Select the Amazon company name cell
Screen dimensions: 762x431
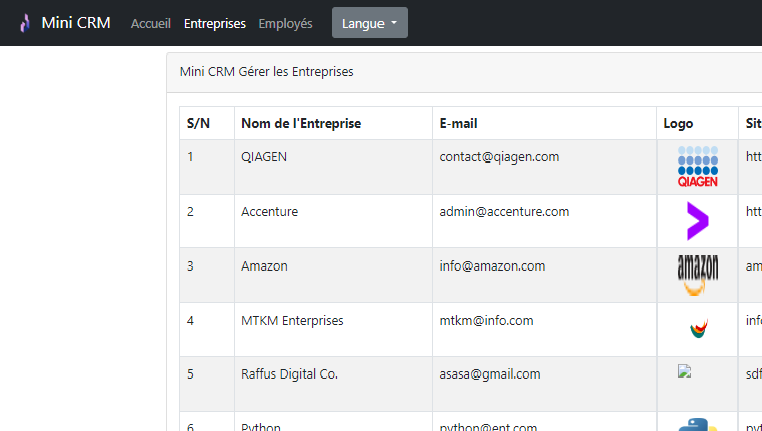click(333, 275)
